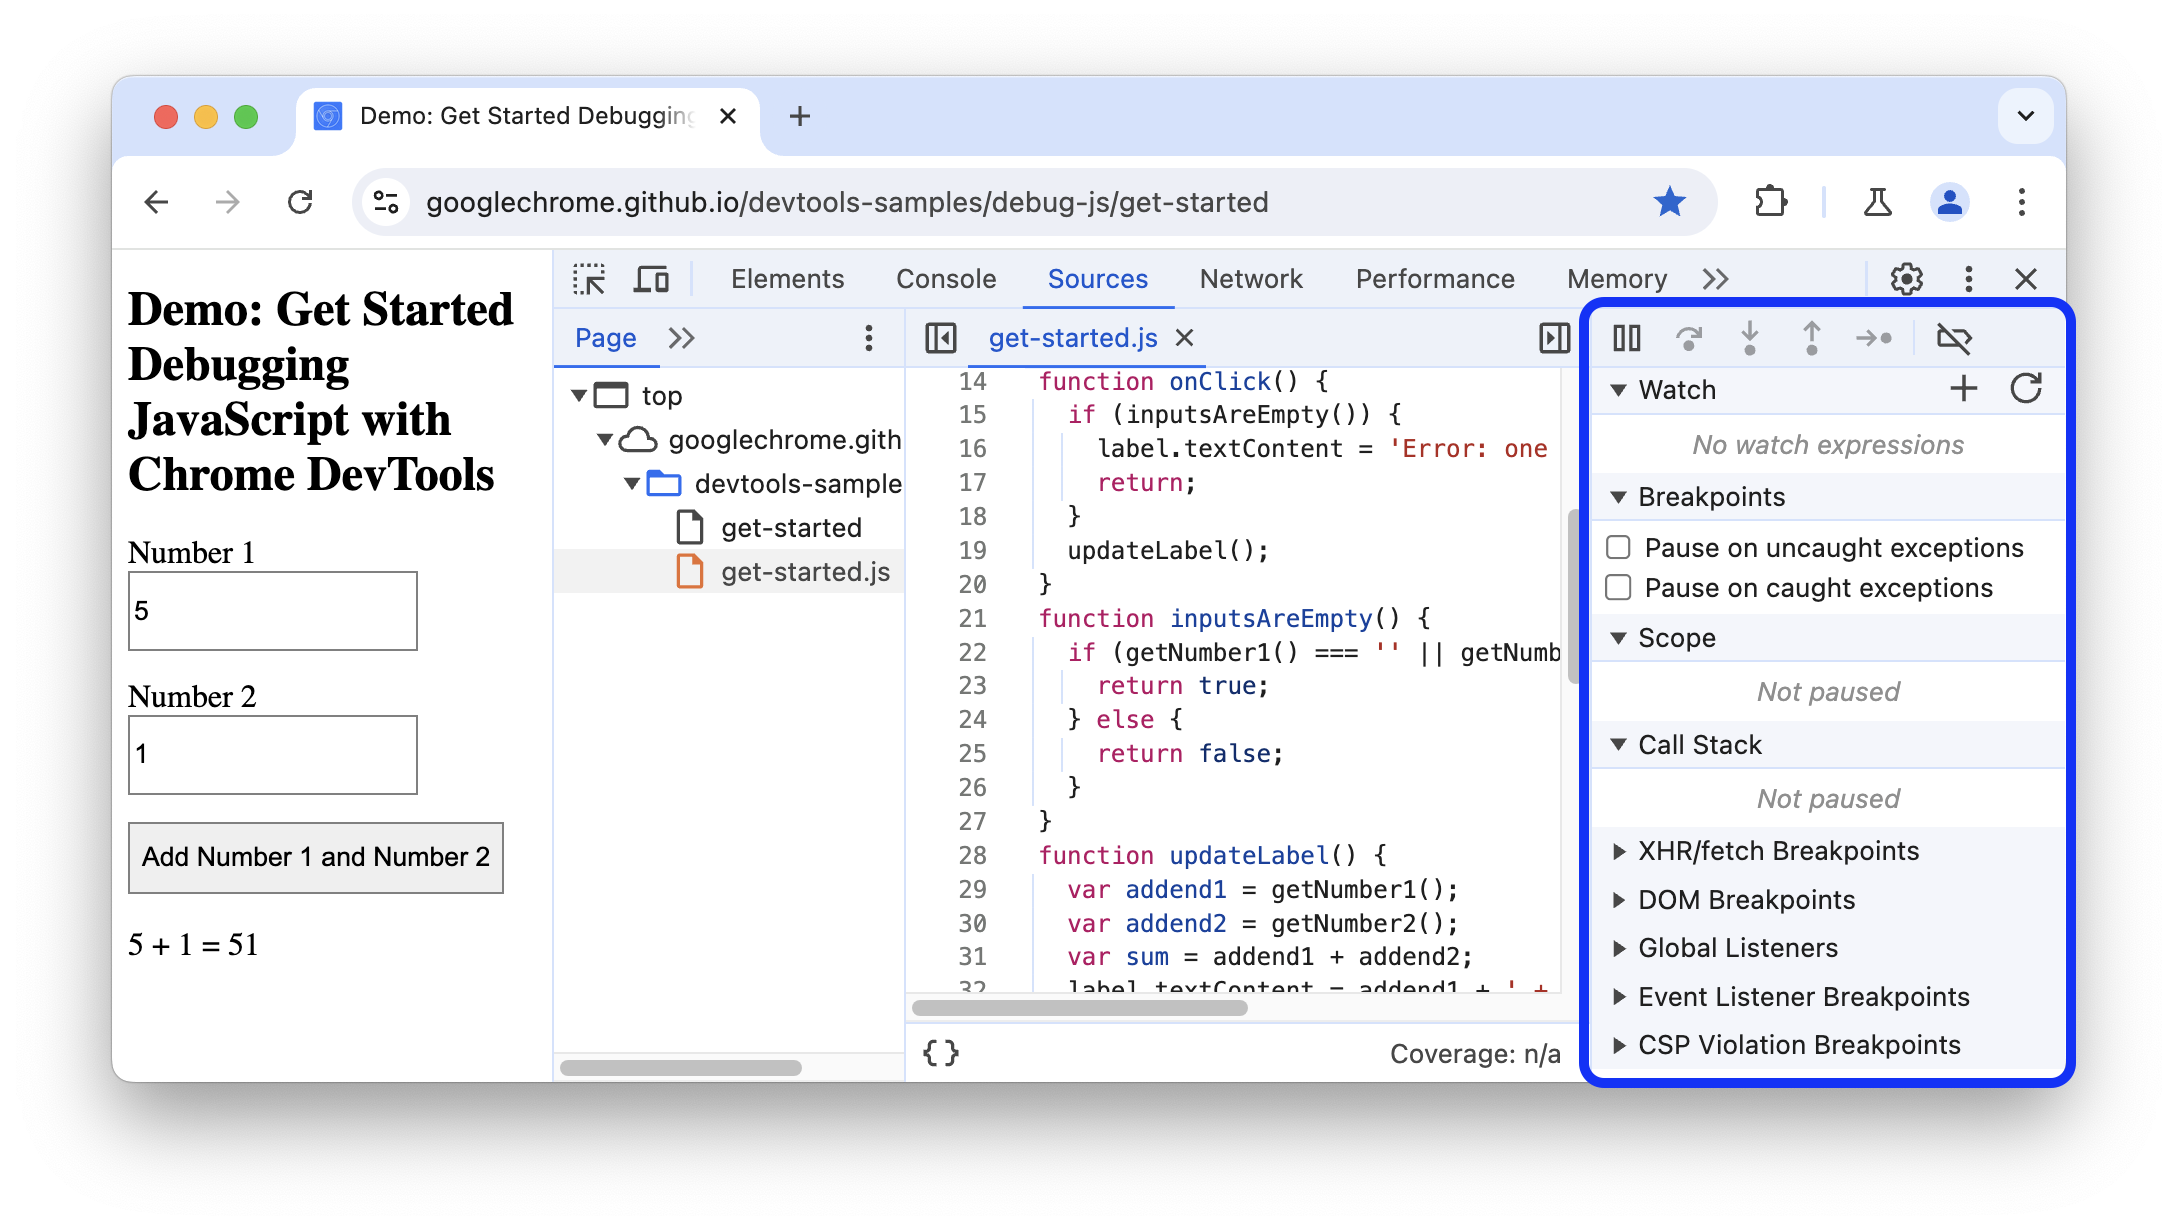
Task: Switch to the Network tab
Action: tap(1251, 277)
